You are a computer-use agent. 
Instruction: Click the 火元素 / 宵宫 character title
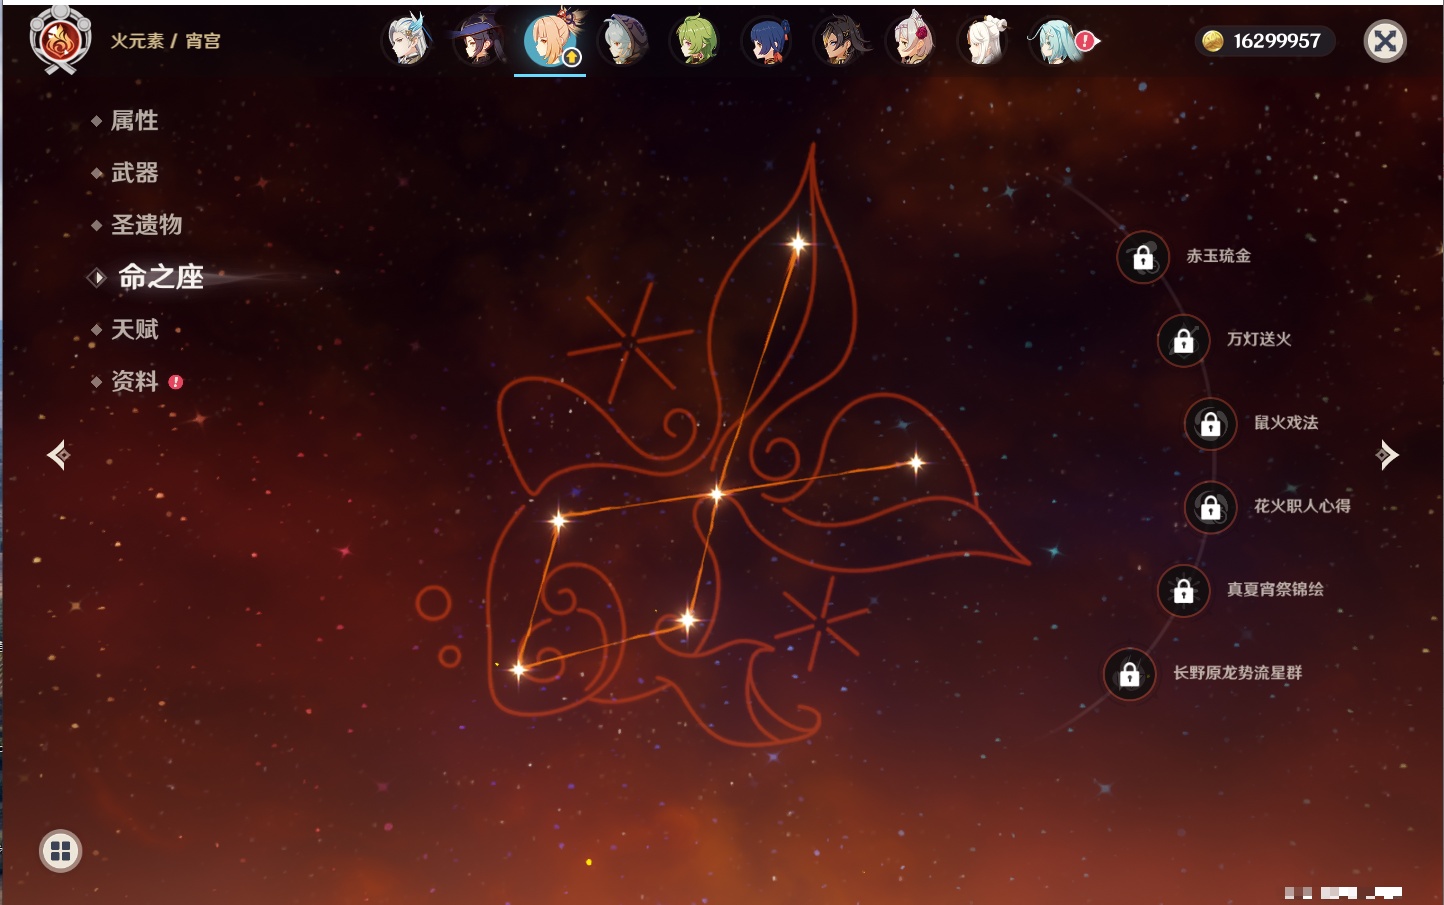point(165,41)
